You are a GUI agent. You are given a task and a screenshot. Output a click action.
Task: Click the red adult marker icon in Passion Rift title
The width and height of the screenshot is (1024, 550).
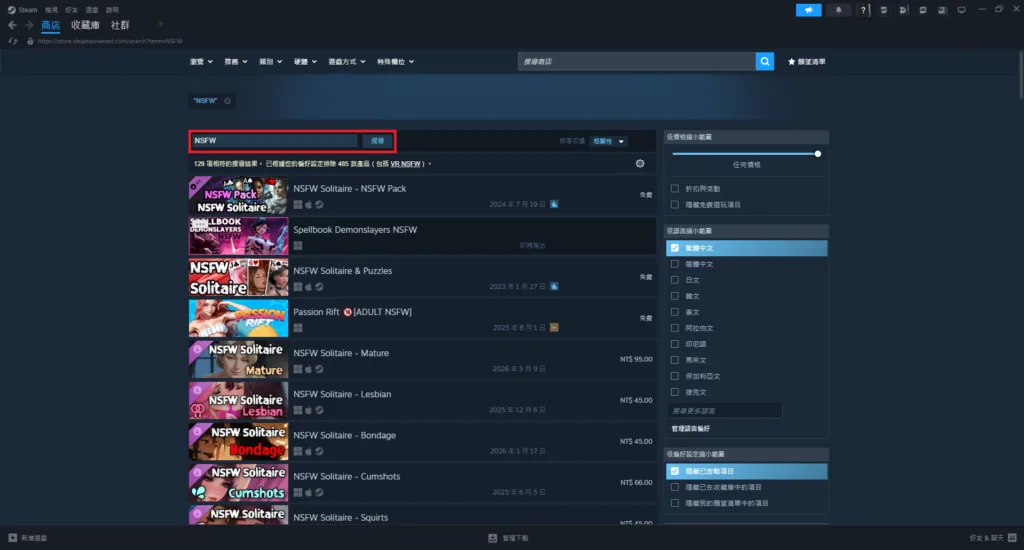coord(347,312)
